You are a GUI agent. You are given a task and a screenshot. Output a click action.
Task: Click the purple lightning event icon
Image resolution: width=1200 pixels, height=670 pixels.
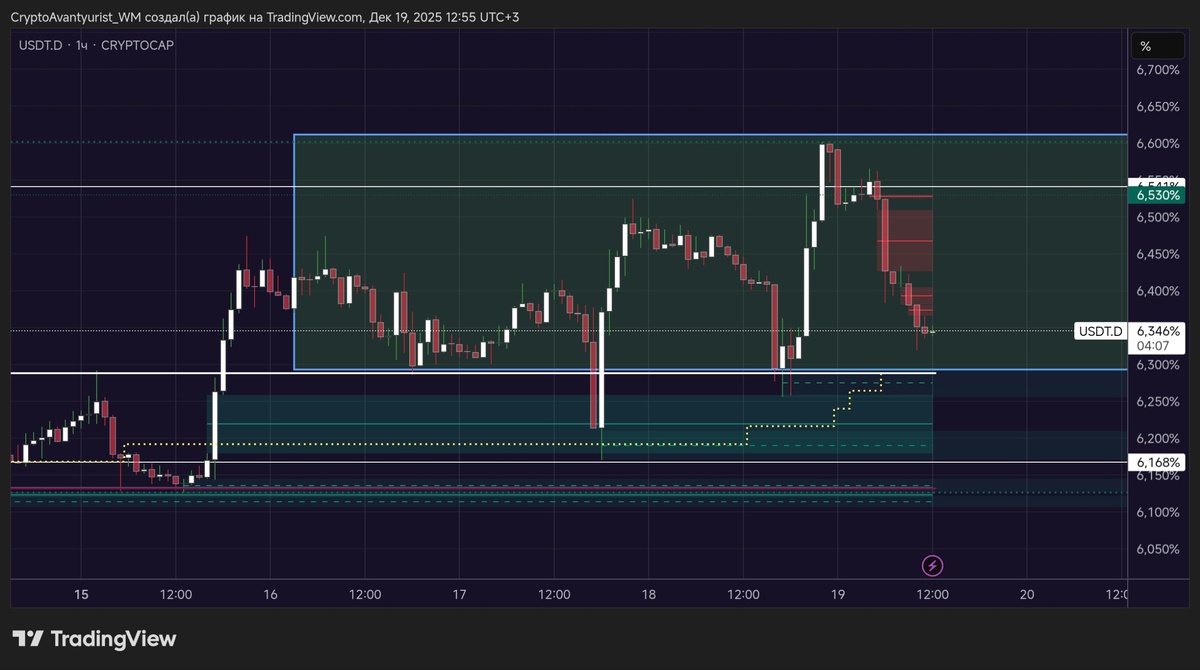[x=932, y=566]
